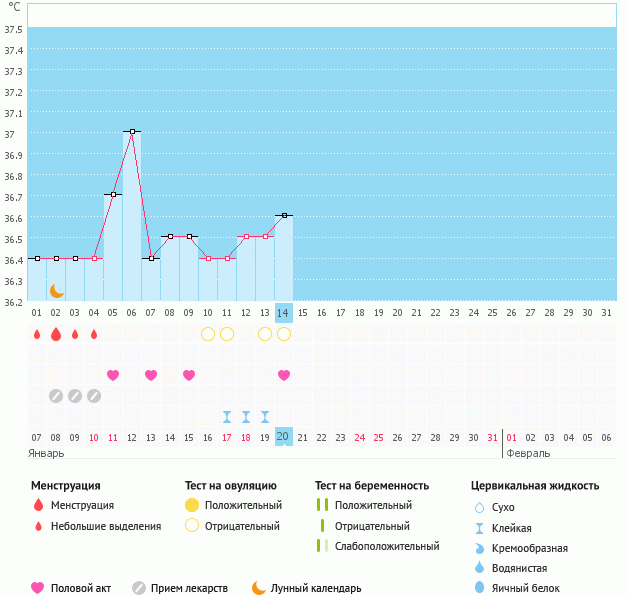Click the highlighted cycle day 14 label
626x595 pixels.
pos(284,313)
